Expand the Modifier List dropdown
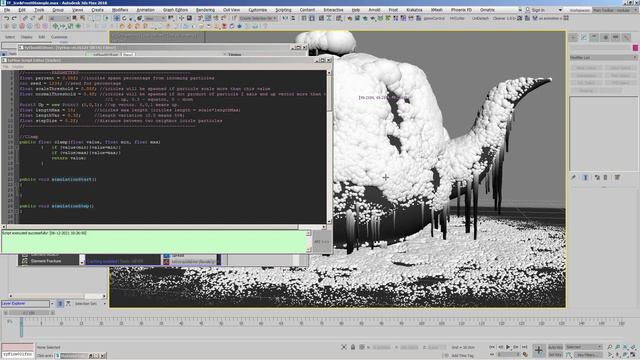Screen dimensions: 640x360 (x=603, y=58)
